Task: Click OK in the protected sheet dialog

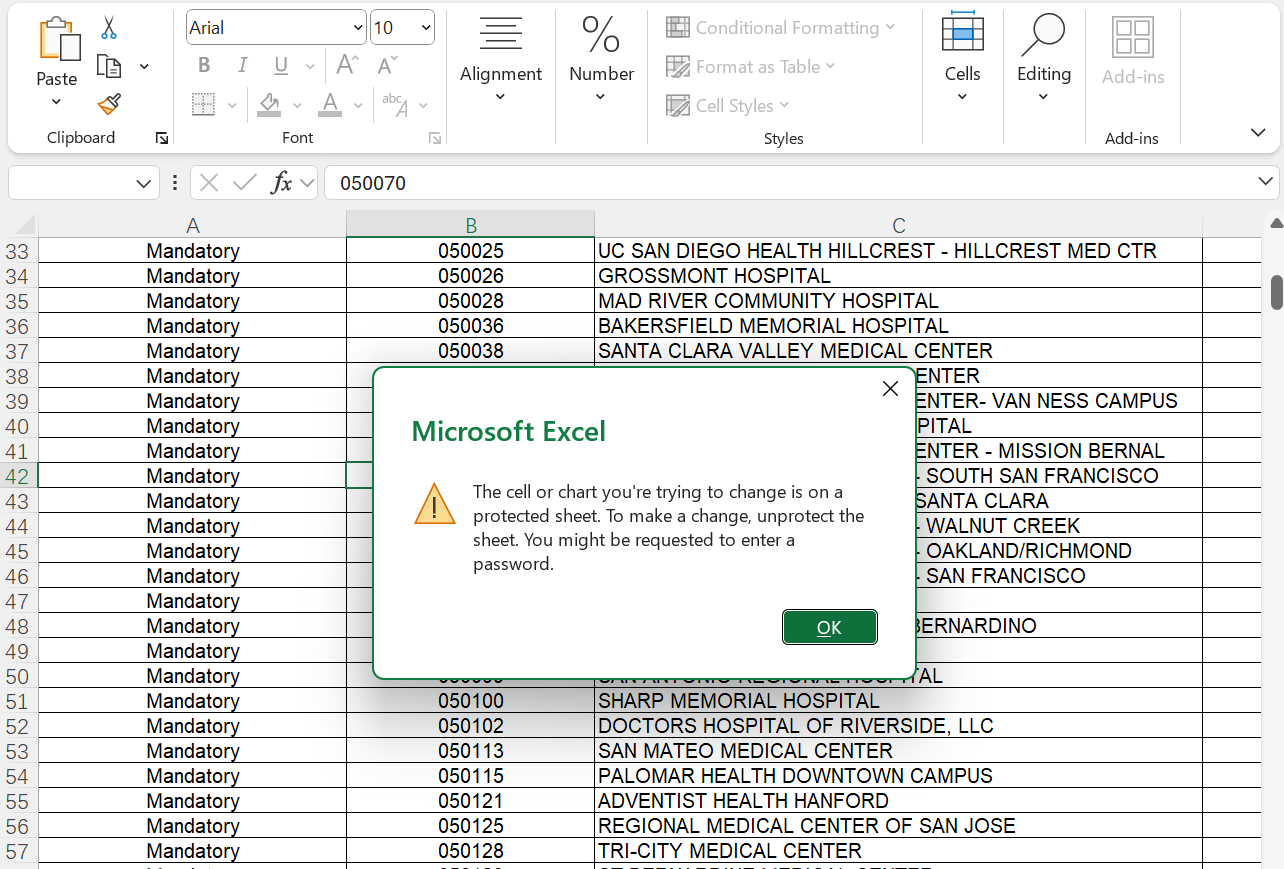Action: pyautogui.click(x=829, y=627)
